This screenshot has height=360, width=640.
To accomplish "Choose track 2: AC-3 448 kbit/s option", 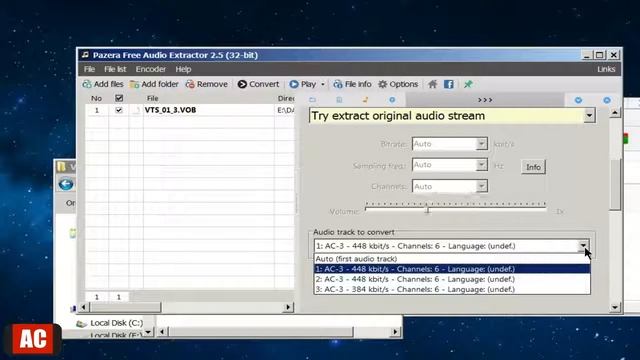I will click(x=452, y=279).
